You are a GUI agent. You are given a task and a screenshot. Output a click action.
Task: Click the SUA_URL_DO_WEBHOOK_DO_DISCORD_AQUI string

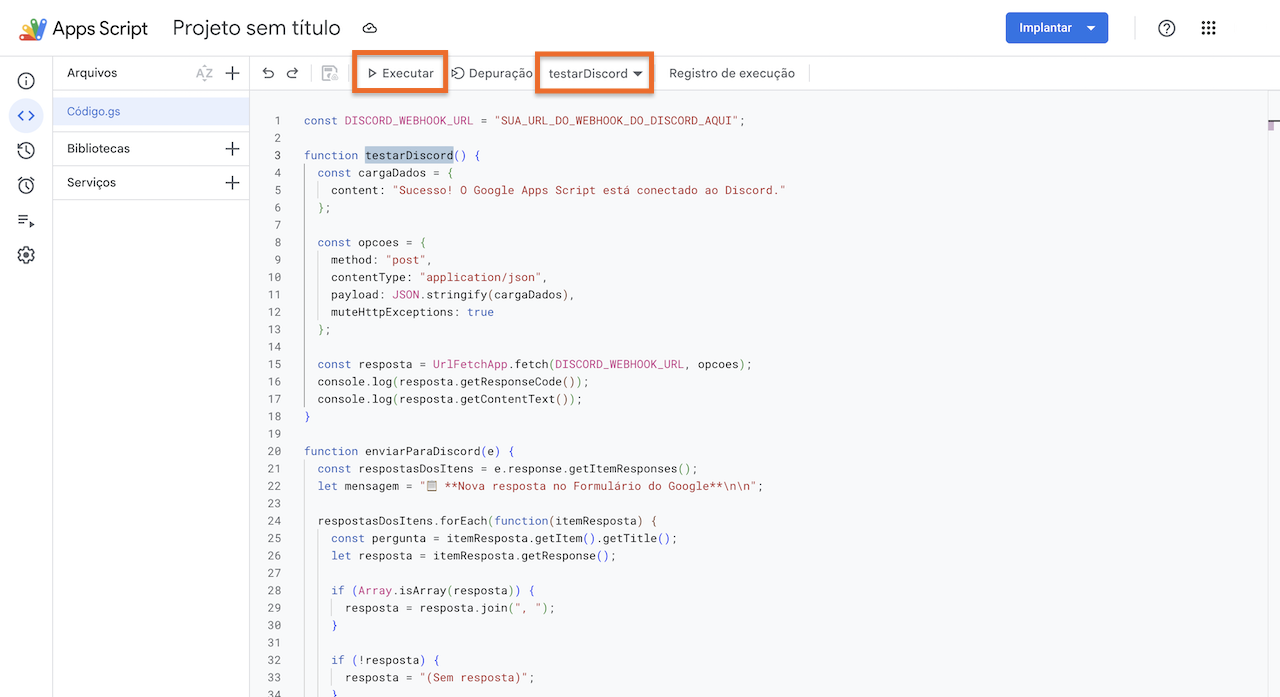(x=617, y=120)
